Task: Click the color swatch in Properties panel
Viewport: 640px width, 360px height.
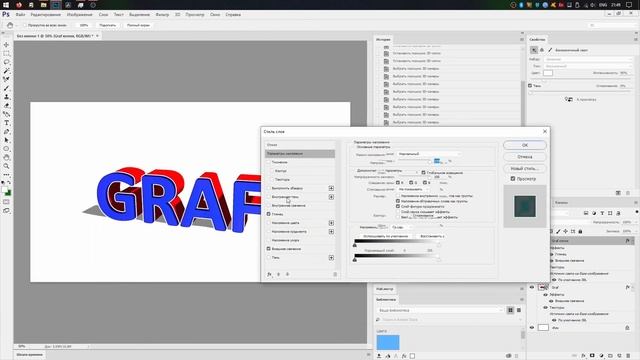Action: tap(548, 73)
